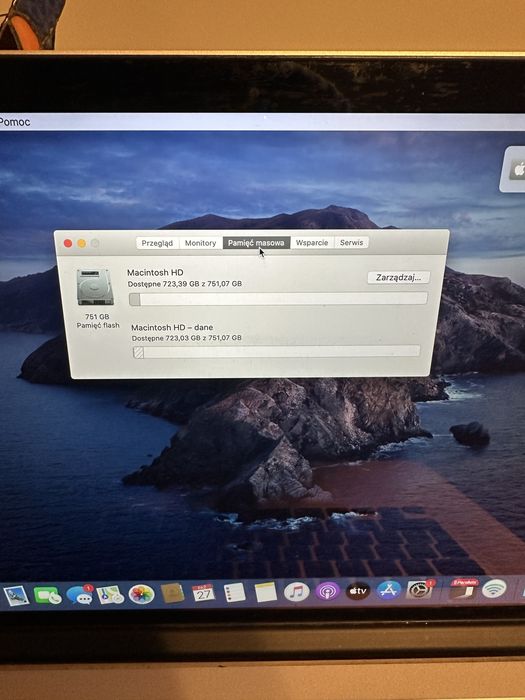Screen dimensions: 525x700
Task: Open the Preview app in the Dock
Action: [16, 596]
